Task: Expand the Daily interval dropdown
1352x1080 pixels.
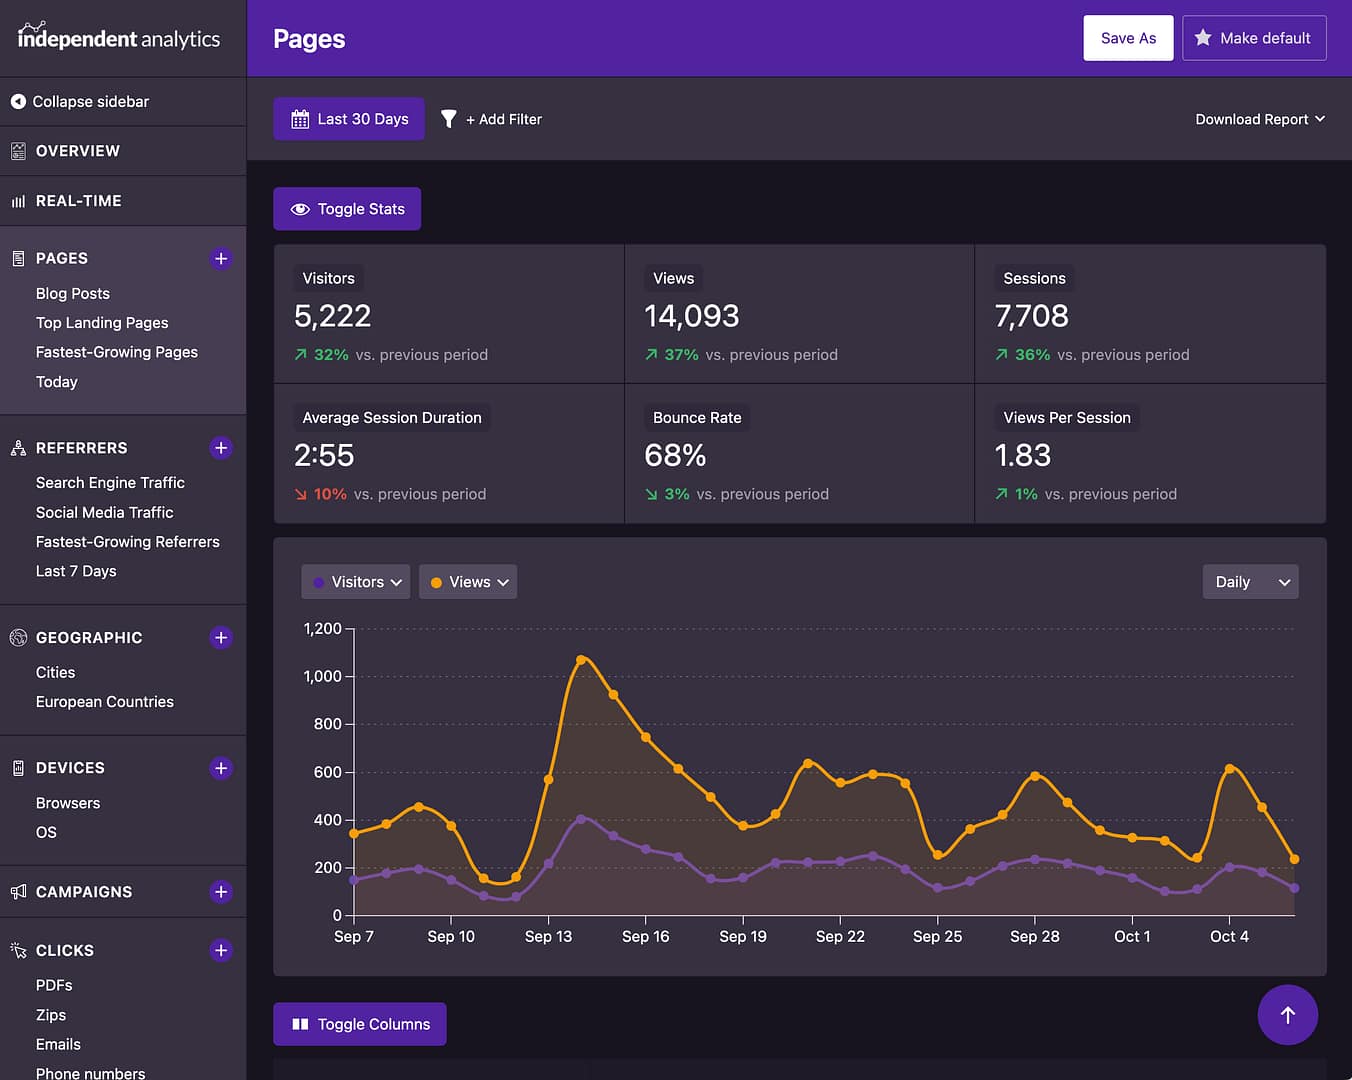Action: (x=1250, y=582)
